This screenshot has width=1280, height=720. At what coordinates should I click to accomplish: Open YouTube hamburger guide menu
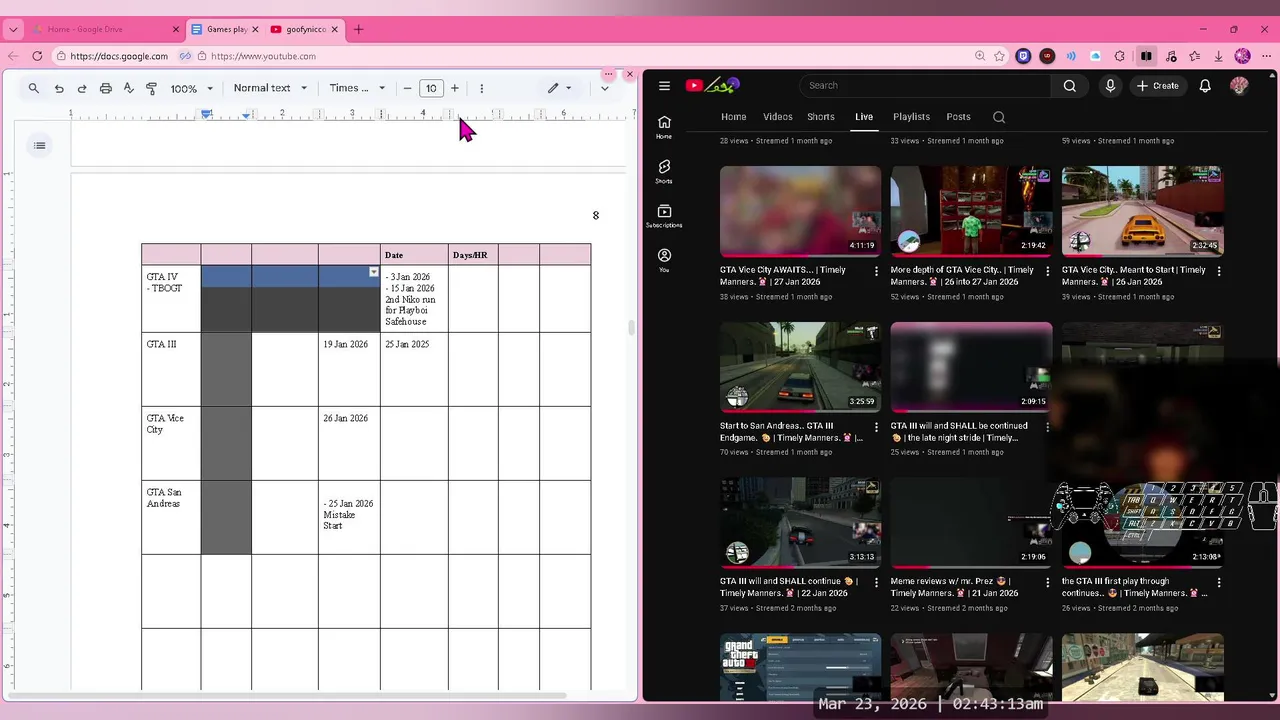(664, 86)
